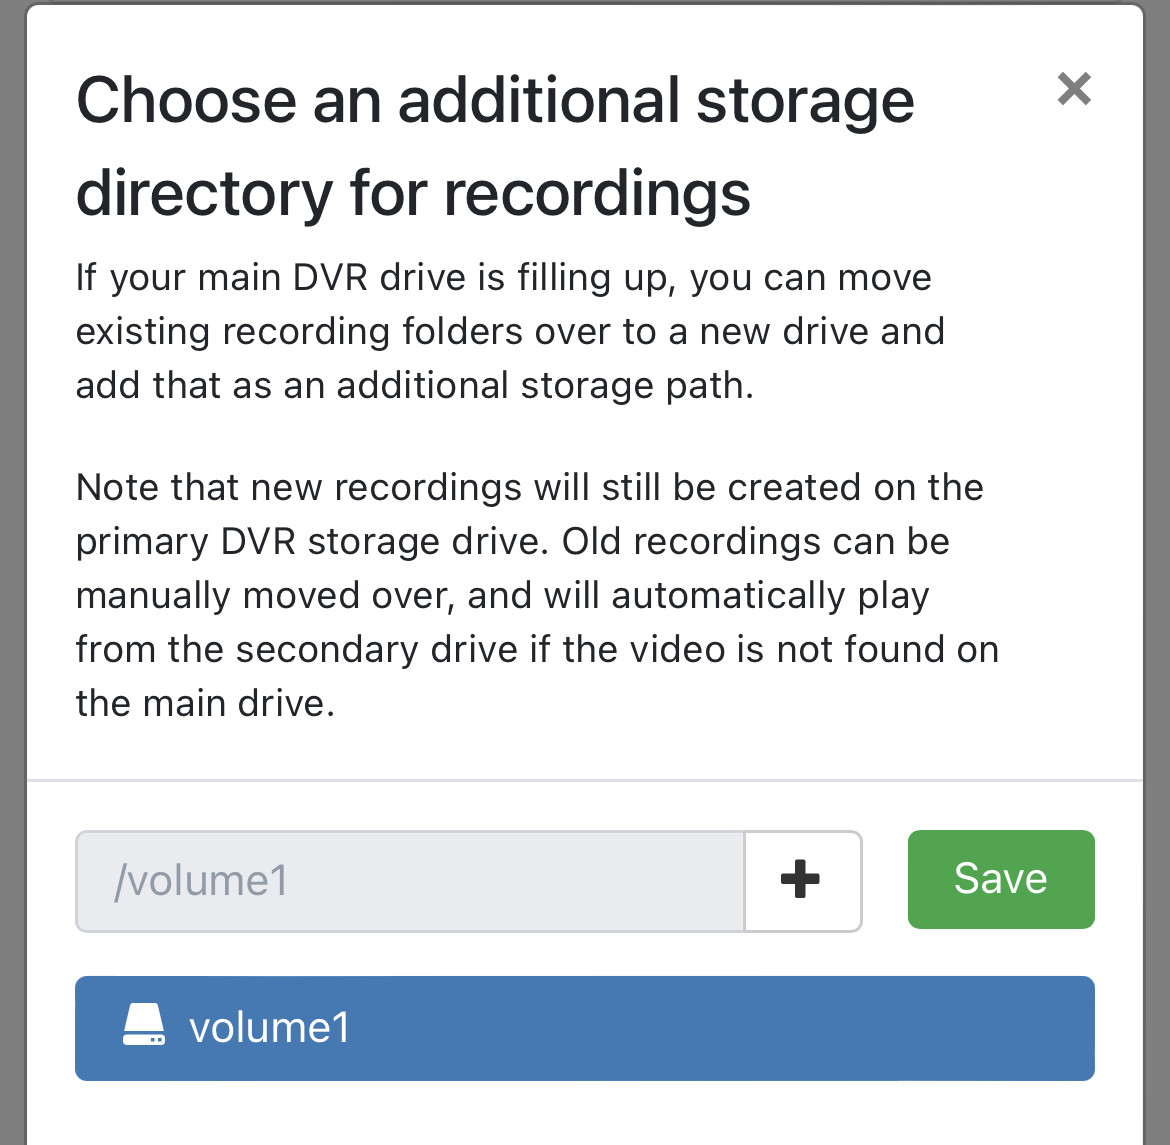
Task: Click the text "the main drive."
Action: pyautogui.click(x=205, y=704)
